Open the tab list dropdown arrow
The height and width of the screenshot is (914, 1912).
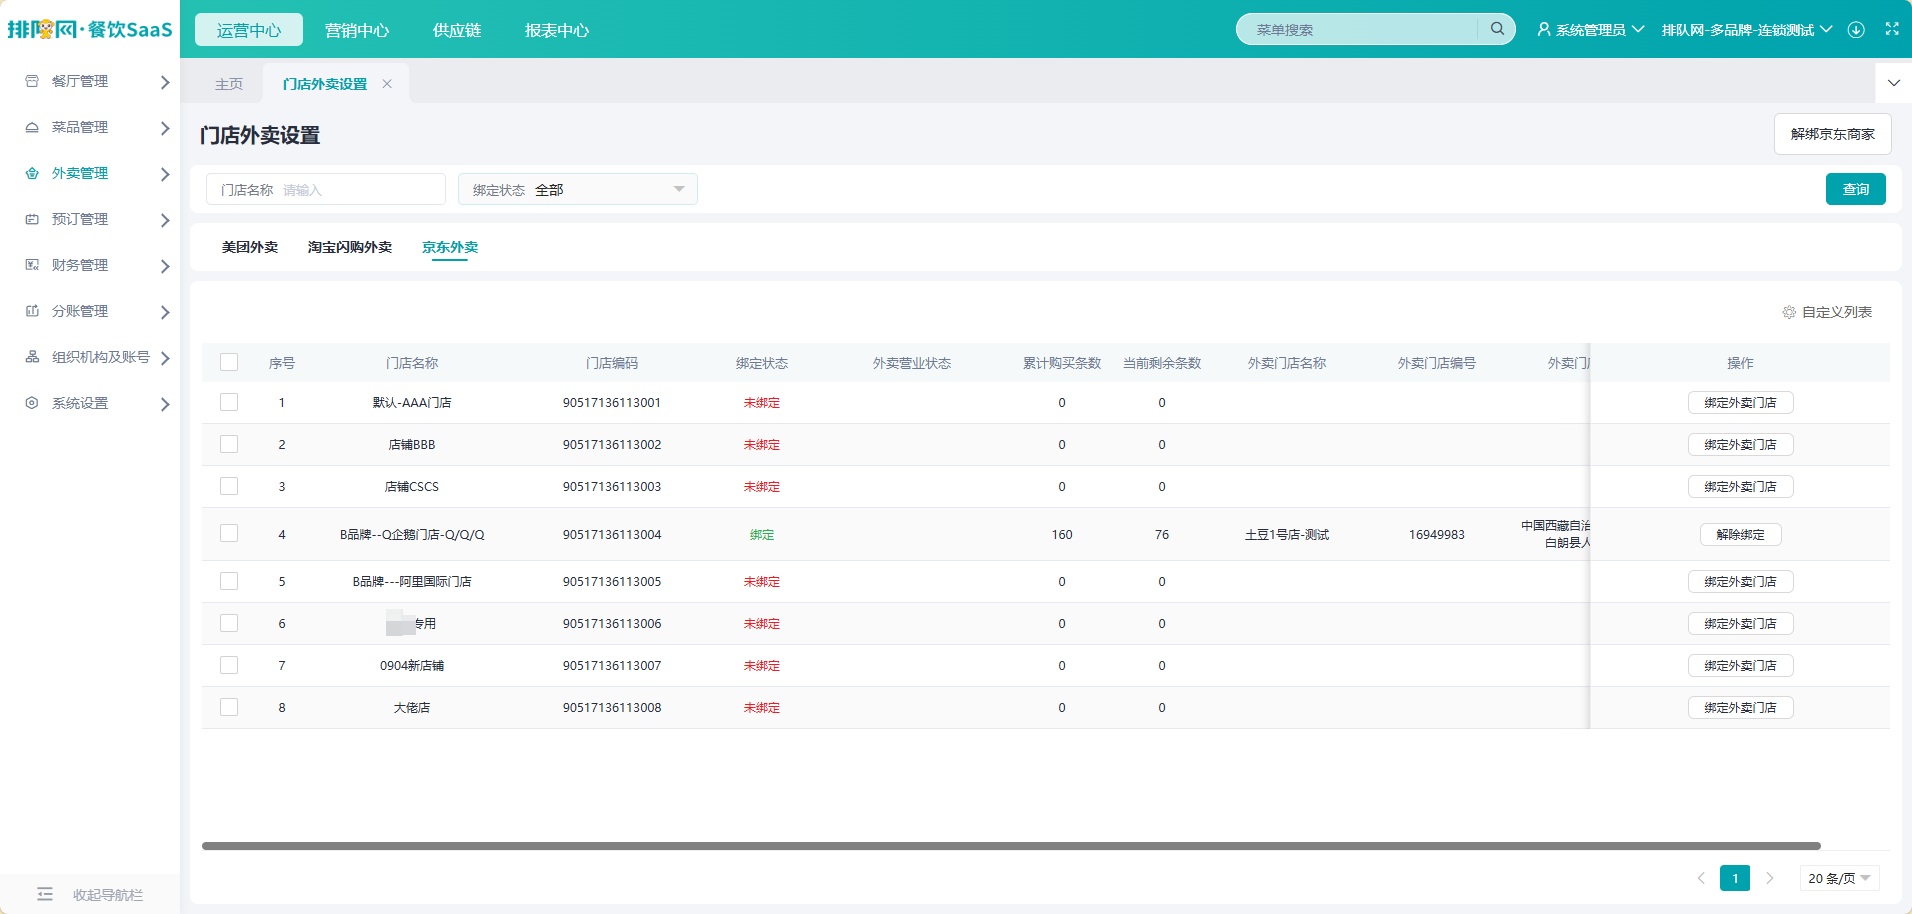click(1893, 83)
